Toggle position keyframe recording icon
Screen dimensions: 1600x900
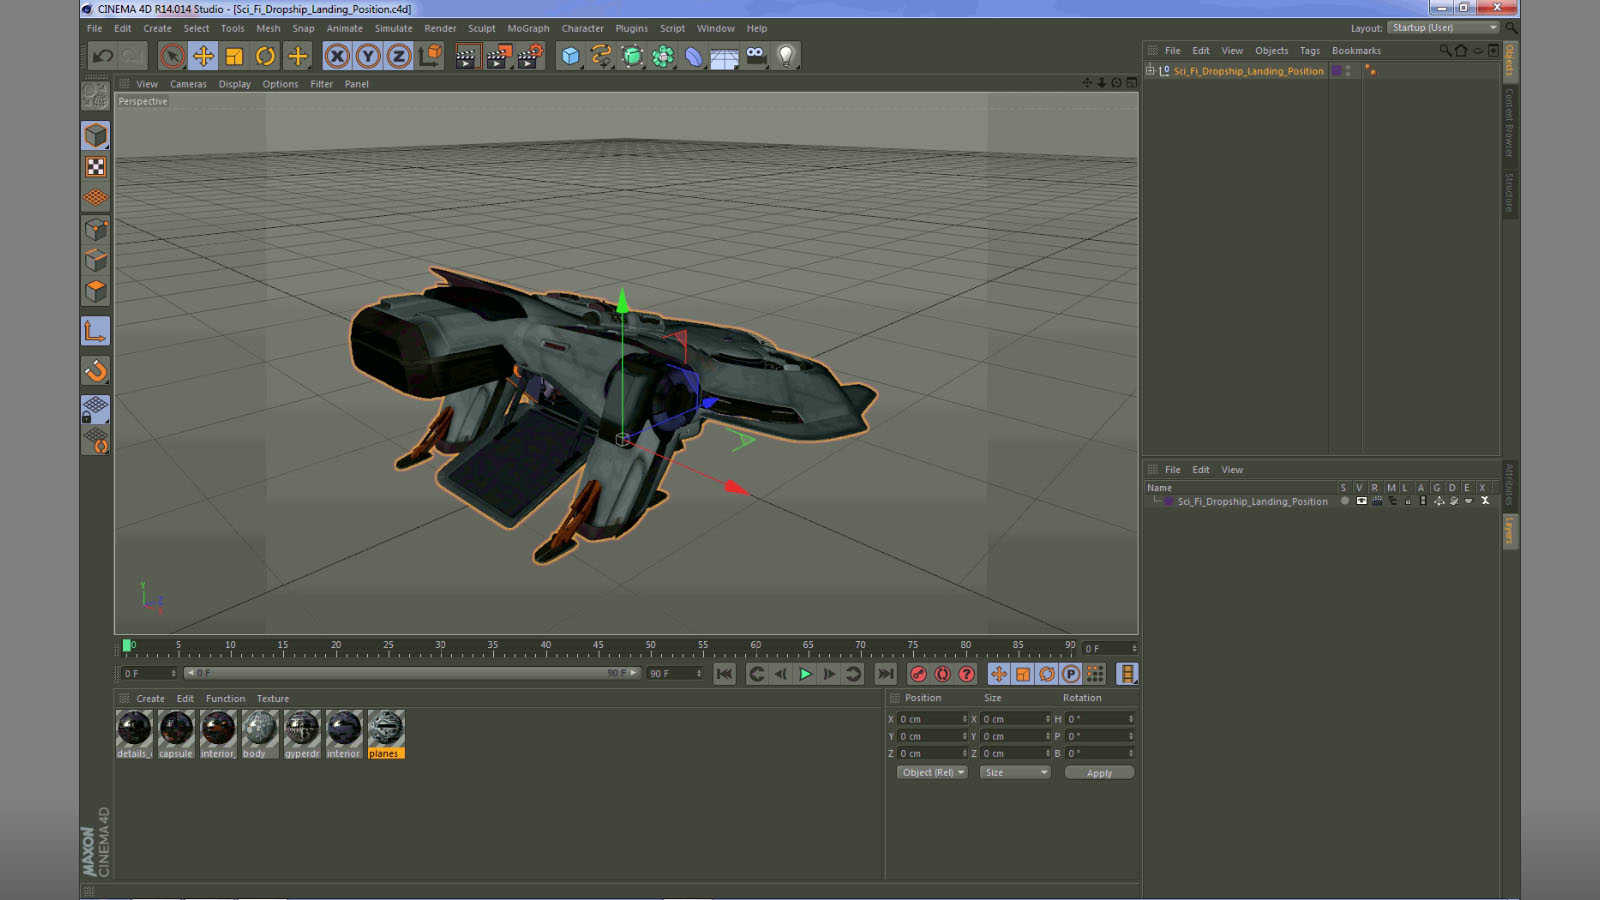998,674
